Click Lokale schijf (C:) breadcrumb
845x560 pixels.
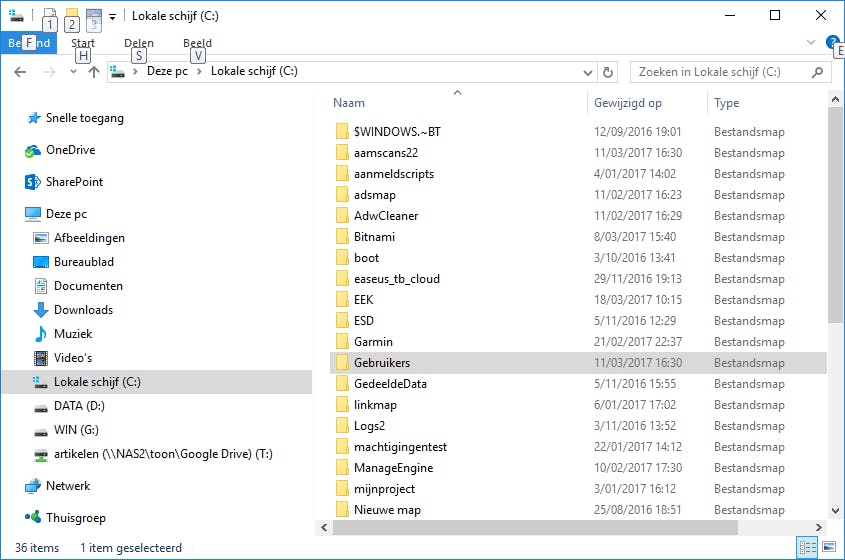tap(254, 71)
